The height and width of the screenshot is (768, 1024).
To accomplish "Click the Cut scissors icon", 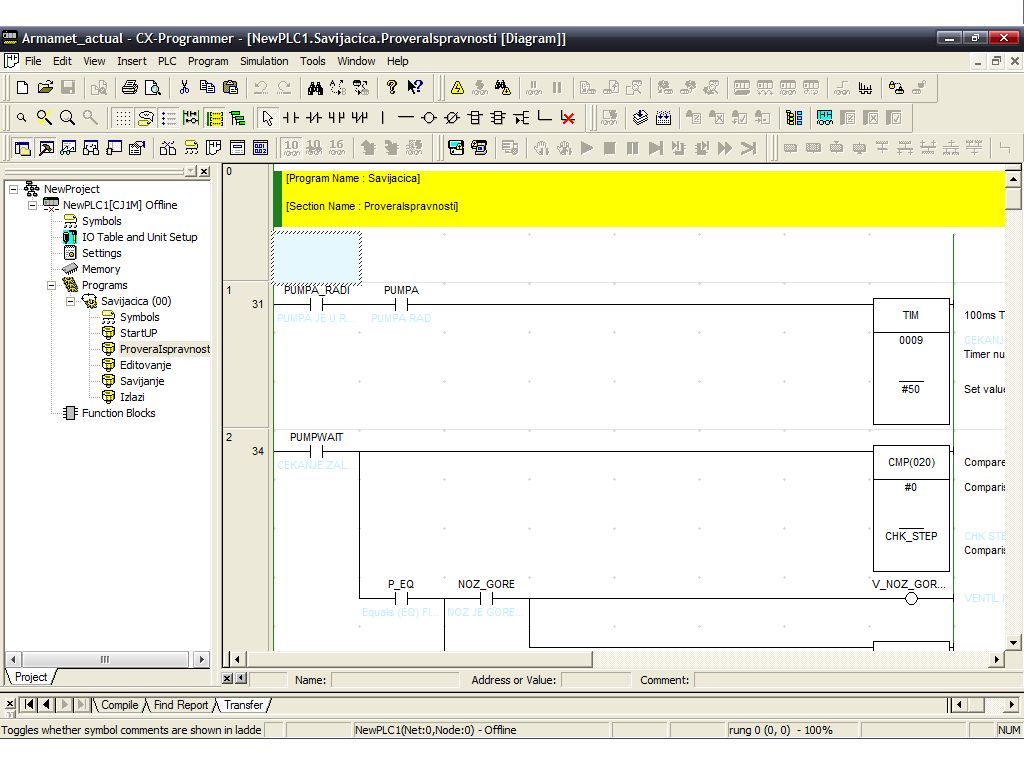I will coord(184,88).
